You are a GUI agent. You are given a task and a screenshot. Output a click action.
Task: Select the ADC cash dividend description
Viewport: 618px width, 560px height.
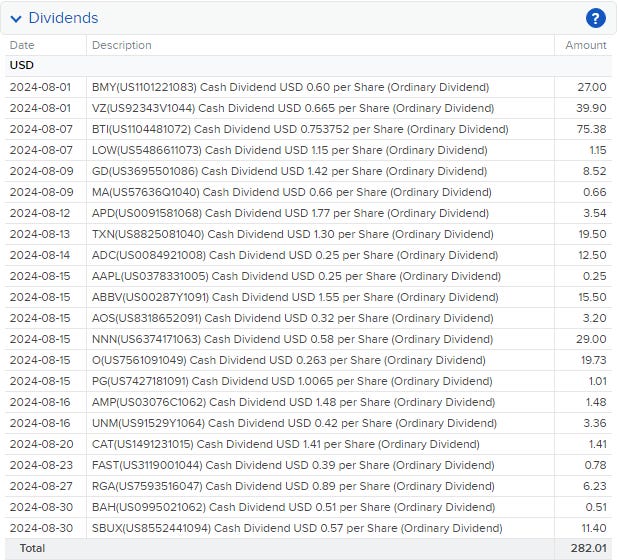coord(295,255)
